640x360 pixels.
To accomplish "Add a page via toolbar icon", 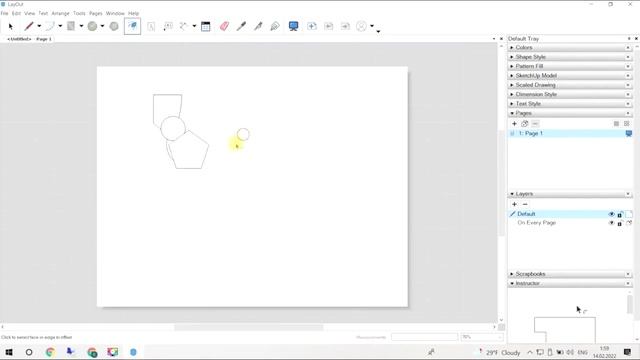I will 312,27.
